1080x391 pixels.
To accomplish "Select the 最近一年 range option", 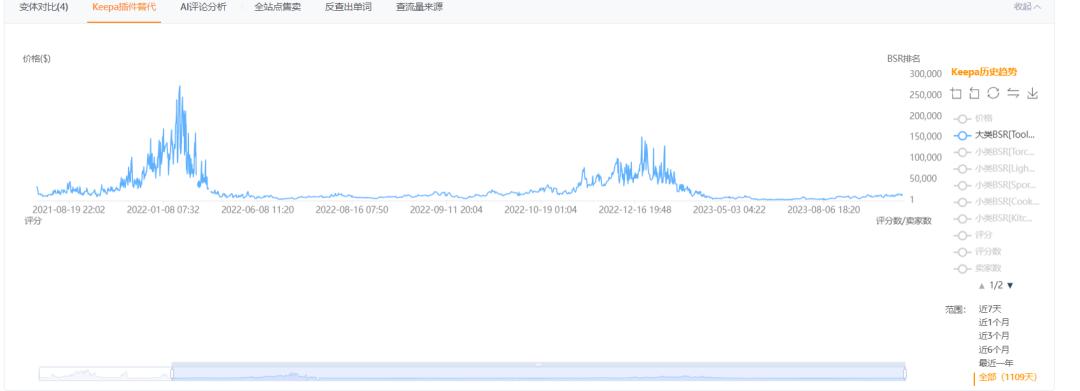I will click(996, 363).
